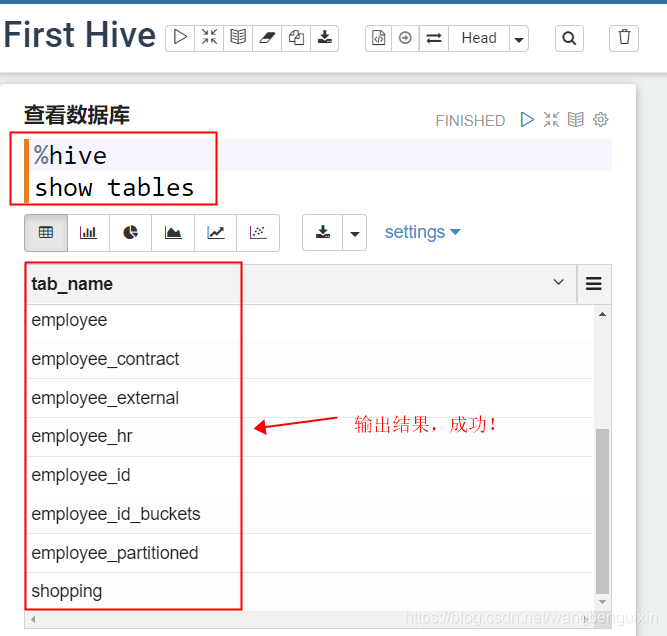Sort by the tab_name column header
The image size is (667, 636).
(x=72, y=284)
